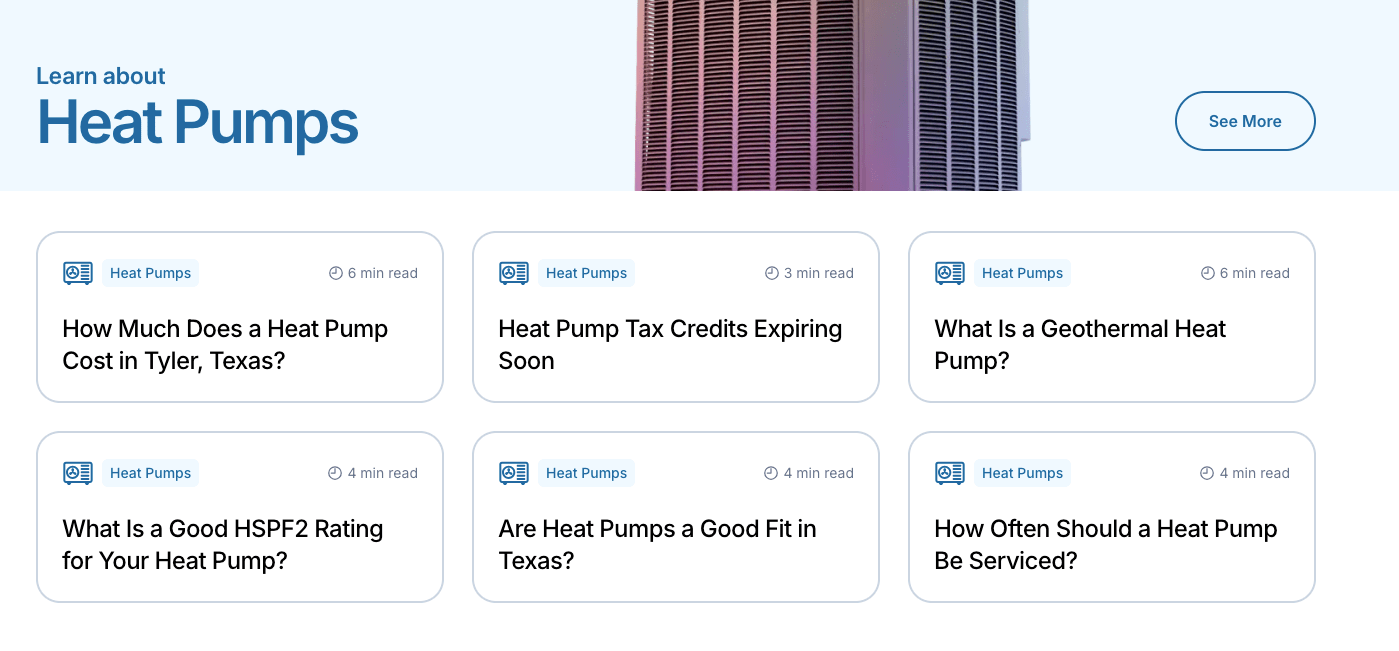This screenshot has height=651, width=1399.
Task: Click the heat pump icon on the Geothermal article
Action: coord(949,272)
